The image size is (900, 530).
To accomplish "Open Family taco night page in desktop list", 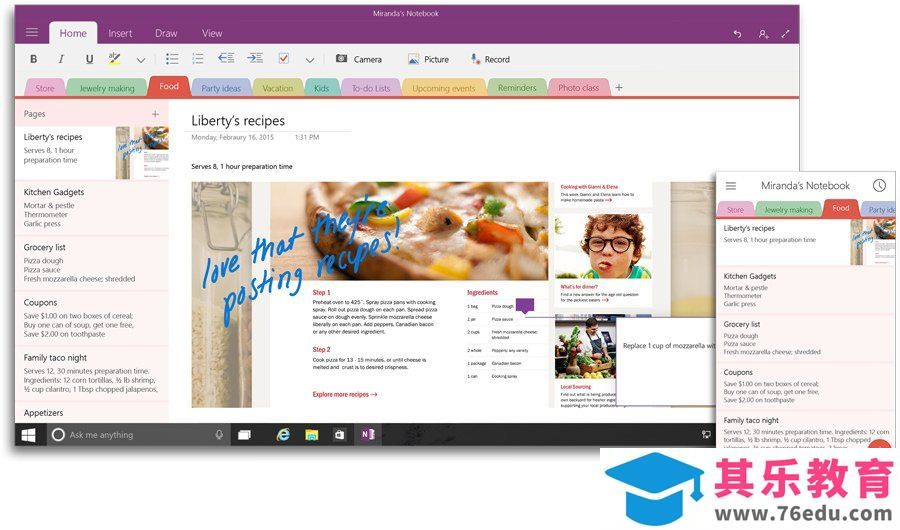I will pyautogui.click(x=92, y=373).
